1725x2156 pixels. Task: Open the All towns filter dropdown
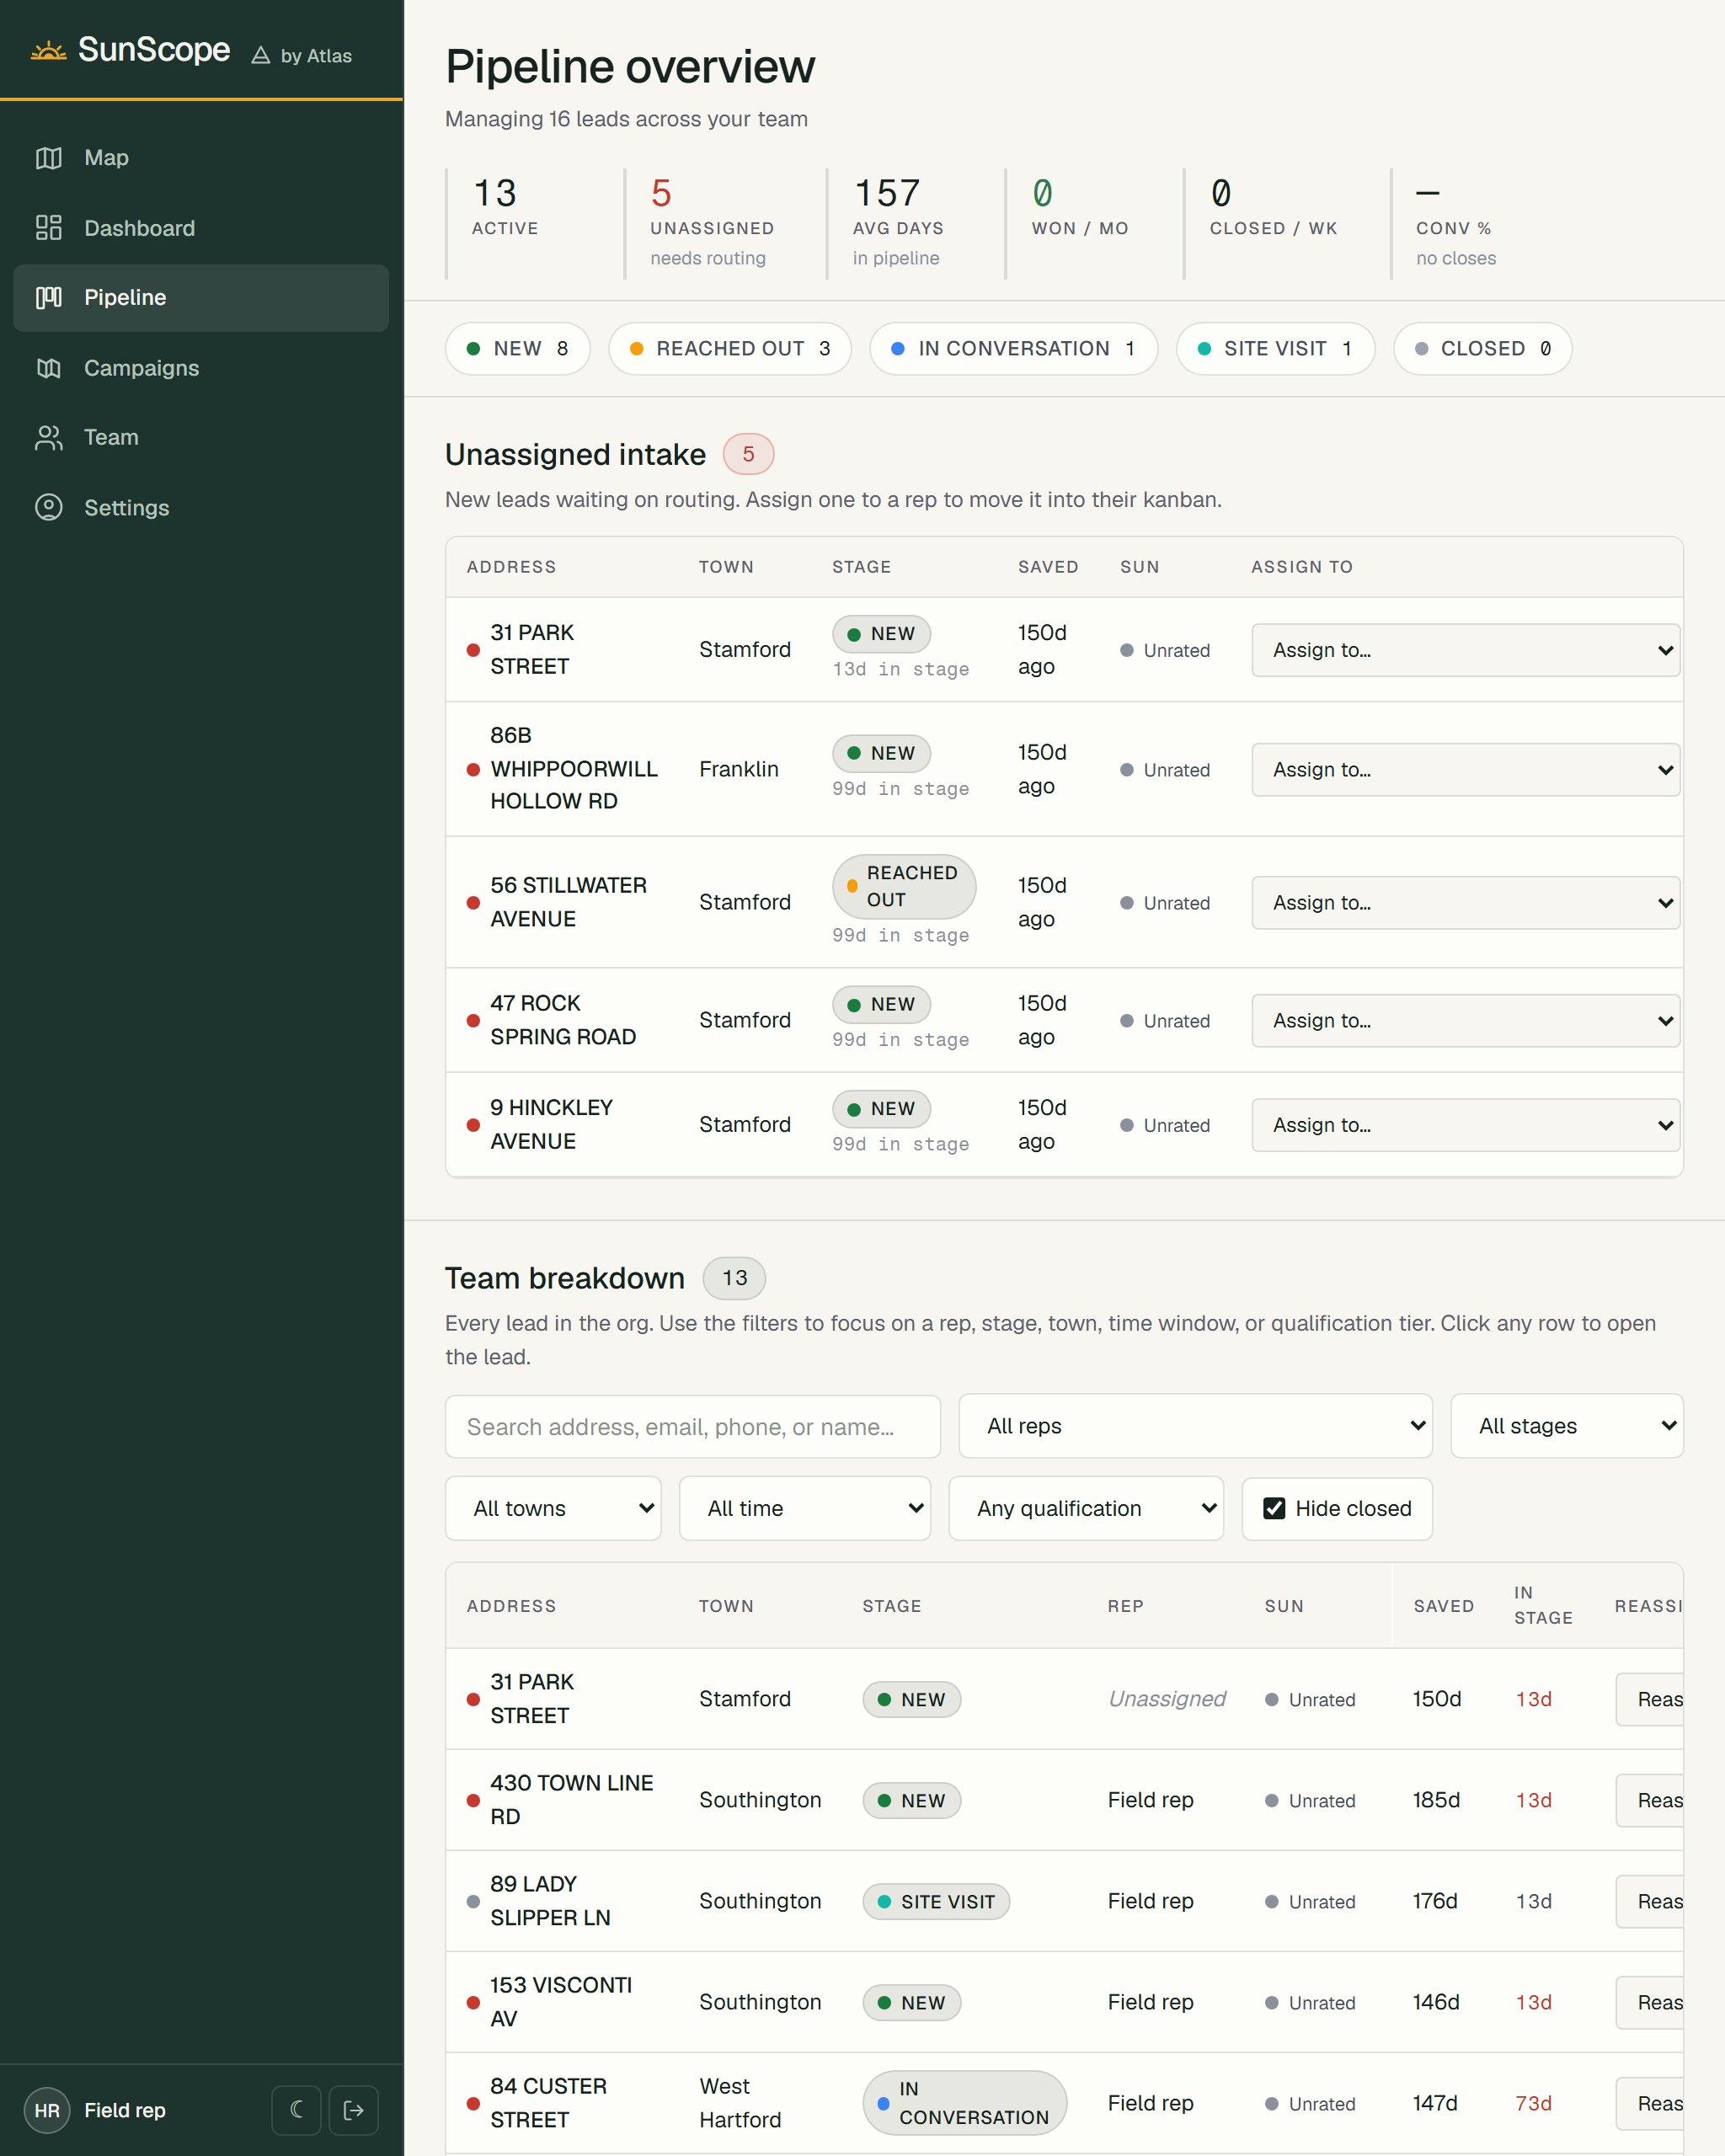553,1508
